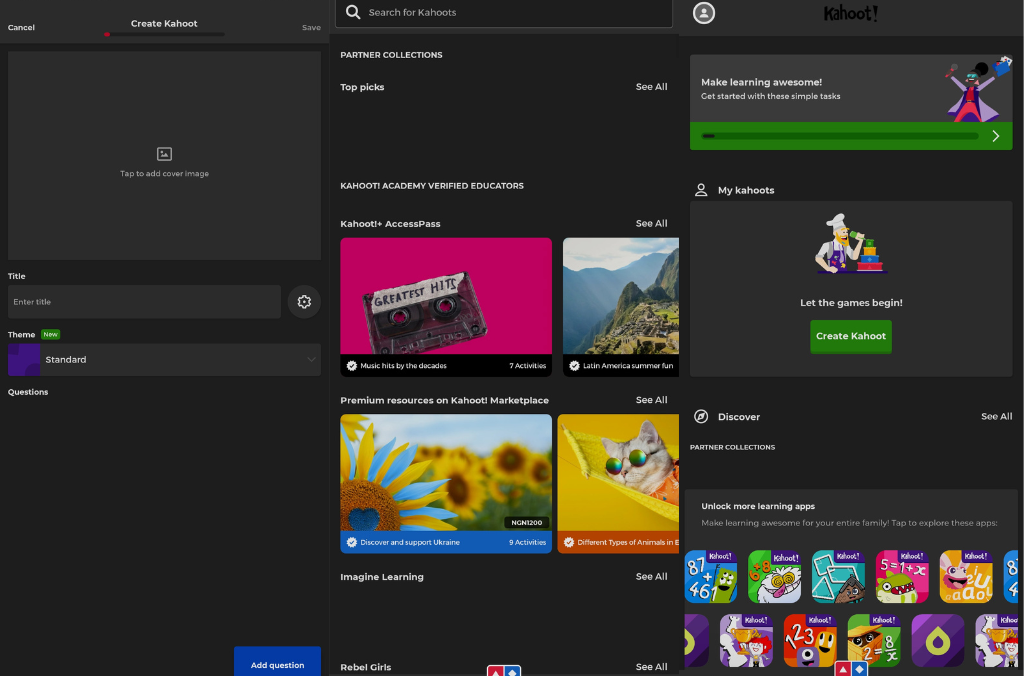
Task: Open the 123 numbers app icon
Action: pos(810,641)
